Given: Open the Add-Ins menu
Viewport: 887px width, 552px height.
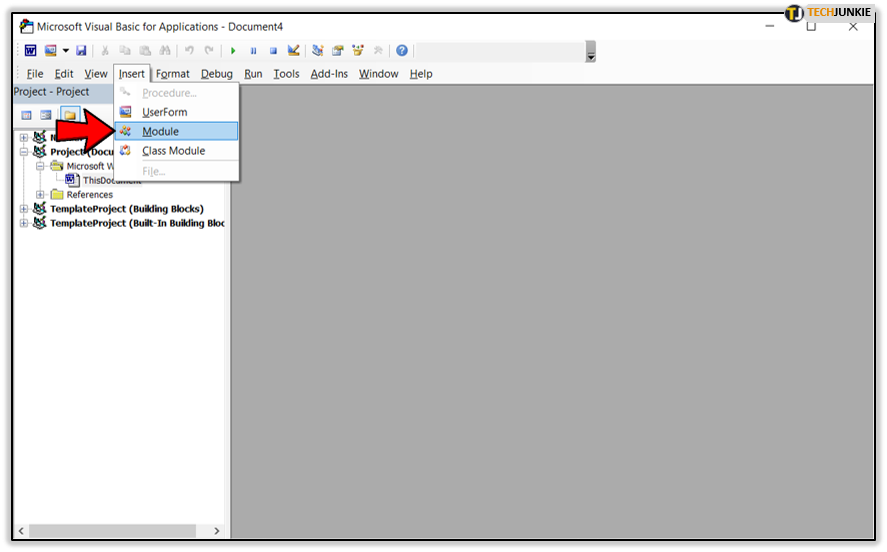Looking at the screenshot, I should [x=329, y=74].
